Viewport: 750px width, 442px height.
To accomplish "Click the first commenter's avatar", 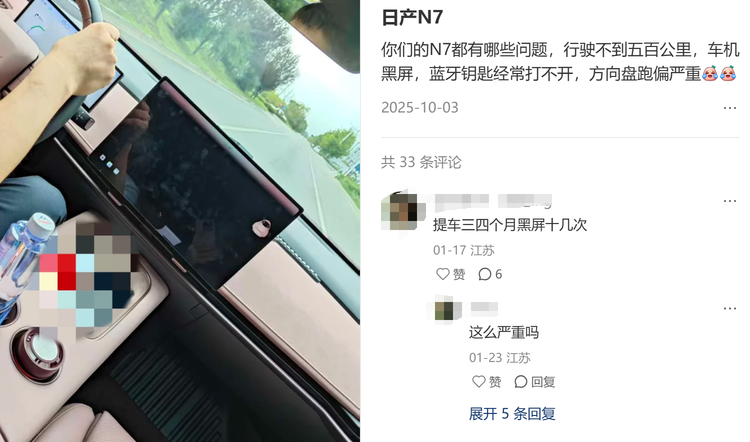I will 403,210.
